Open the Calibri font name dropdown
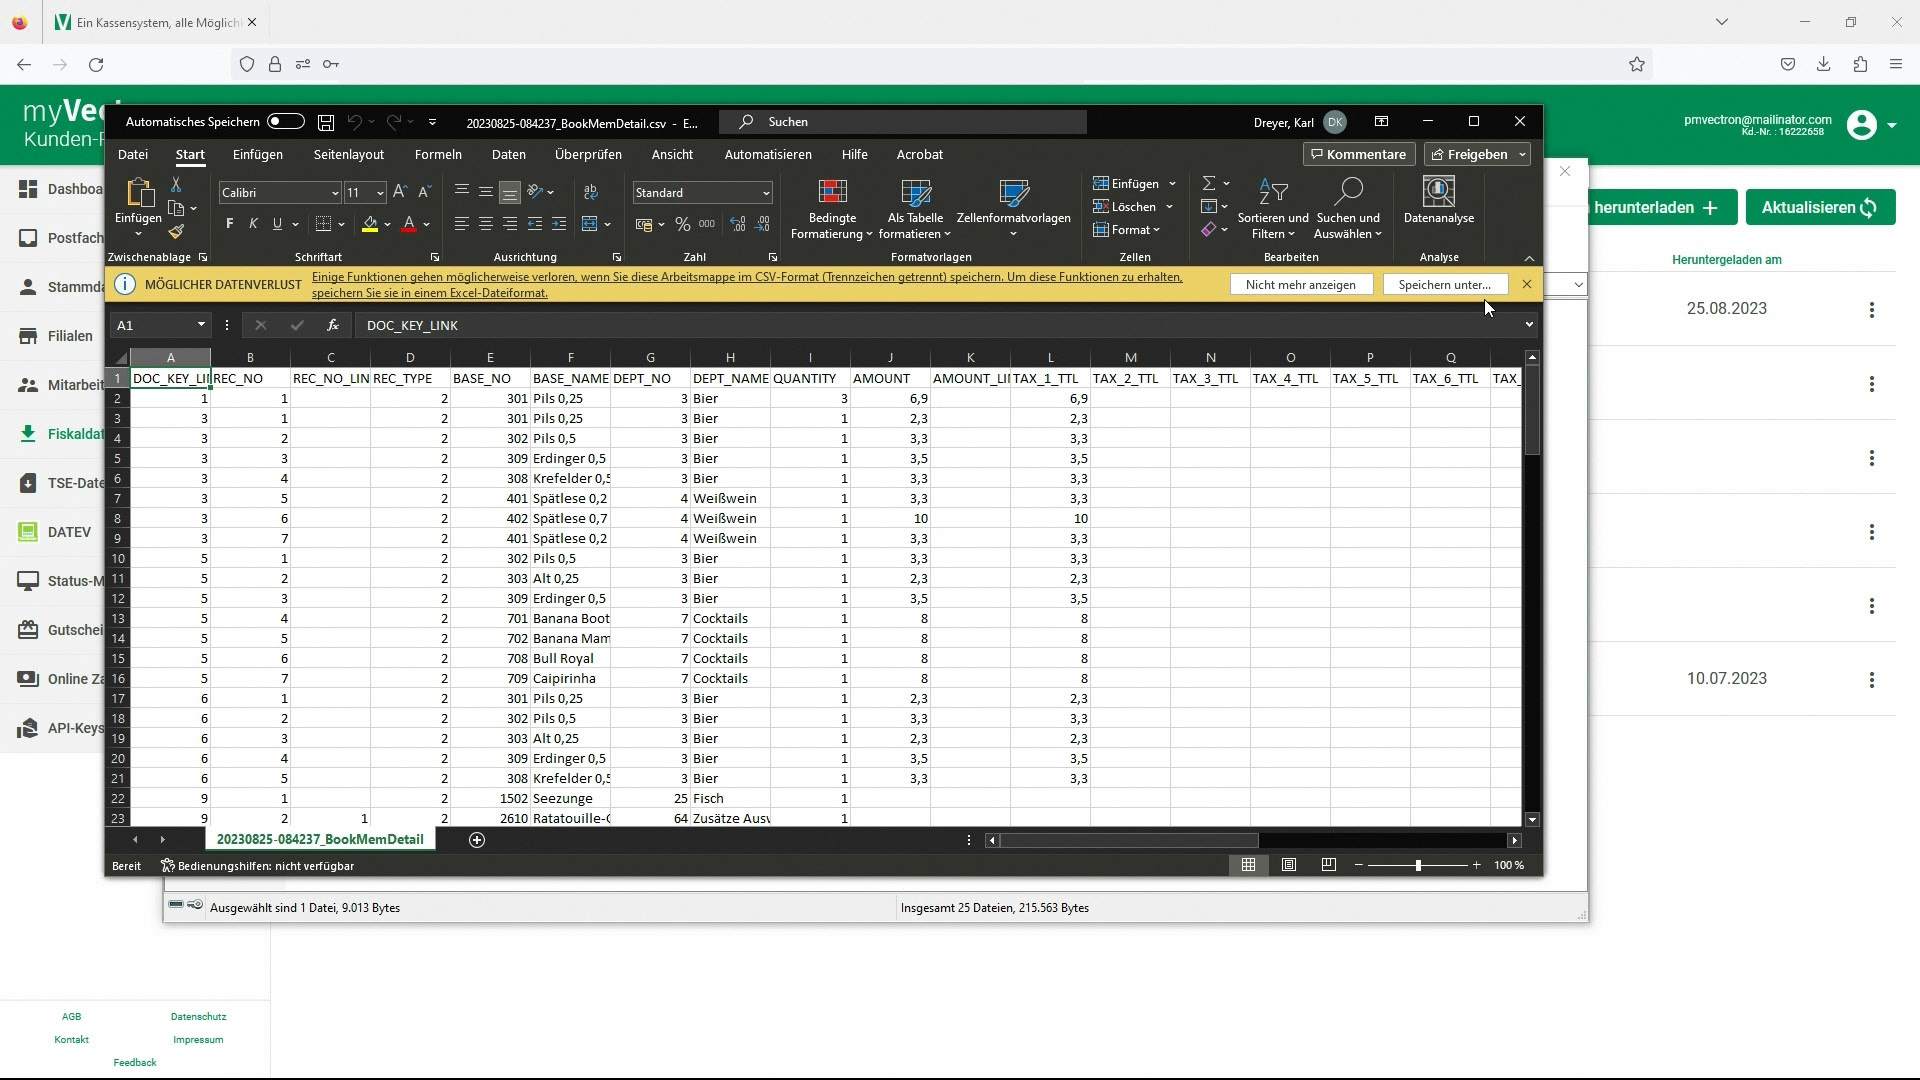Screen dimensions: 1920x1080 [x=335, y=193]
